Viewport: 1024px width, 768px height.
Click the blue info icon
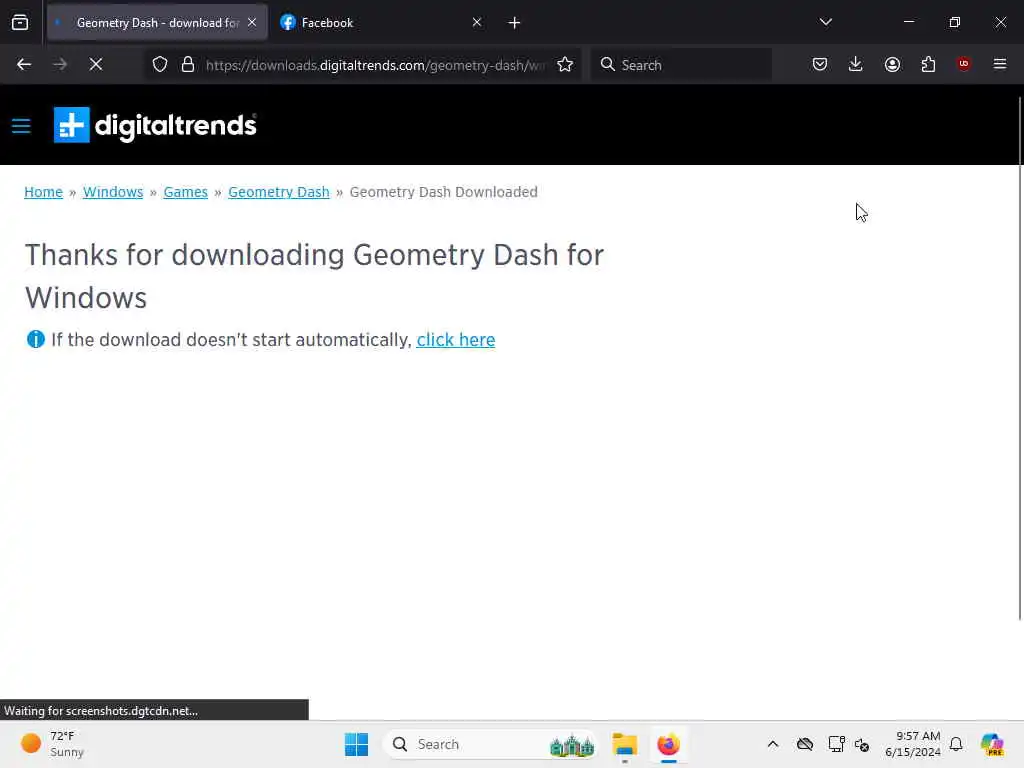pyautogui.click(x=35, y=340)
